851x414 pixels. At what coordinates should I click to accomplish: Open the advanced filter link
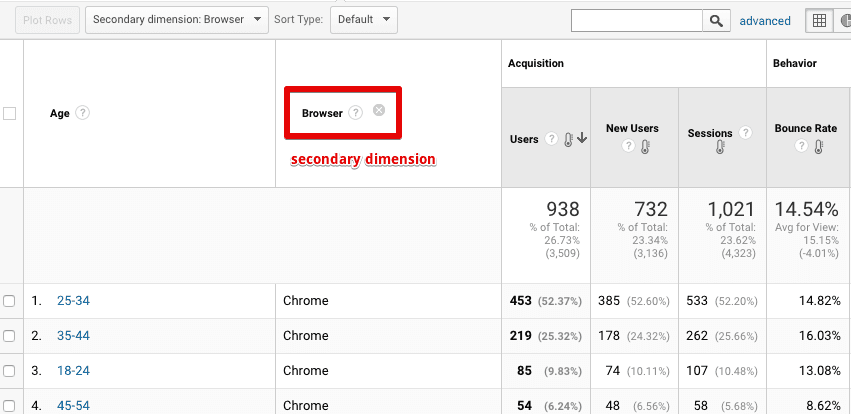pos(765,20)
